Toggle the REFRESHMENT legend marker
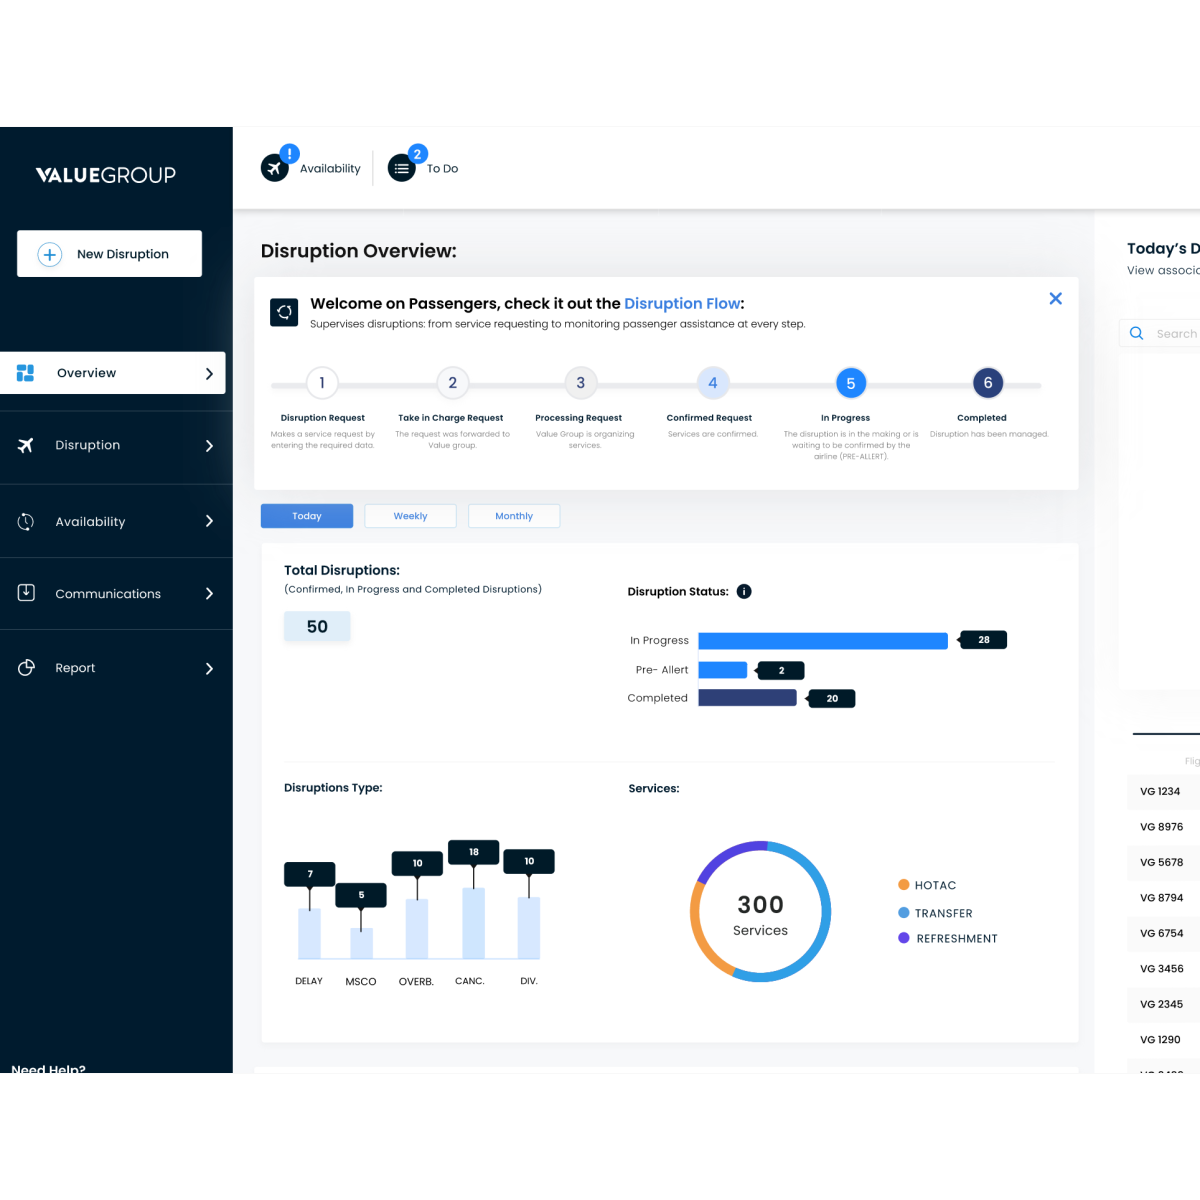Image resolution: width=1200 pixels, height=1200 pixels. [x=903, y=938]
